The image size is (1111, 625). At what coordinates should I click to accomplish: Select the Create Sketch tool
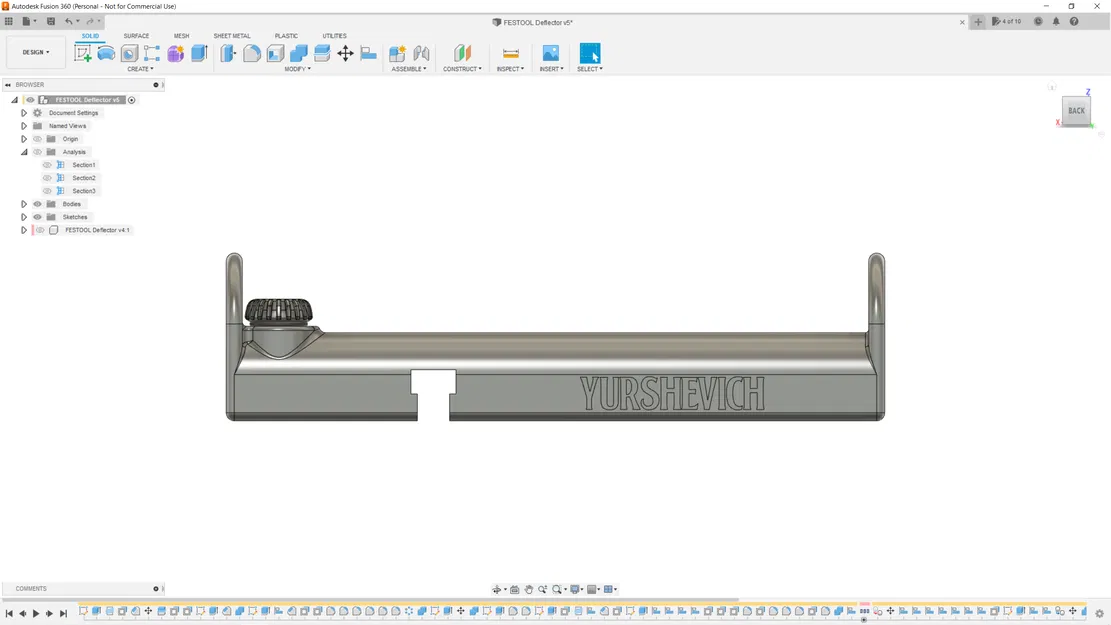coord(83,53)
